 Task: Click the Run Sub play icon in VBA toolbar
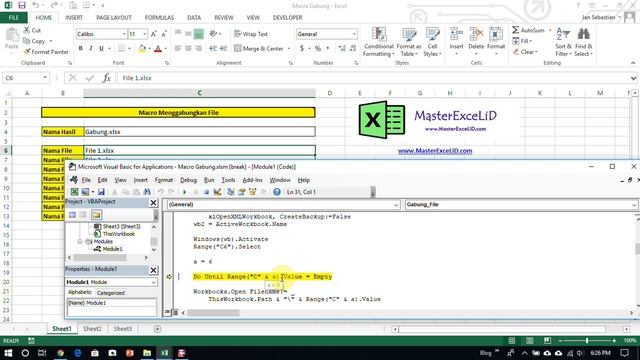pos(184,192)
